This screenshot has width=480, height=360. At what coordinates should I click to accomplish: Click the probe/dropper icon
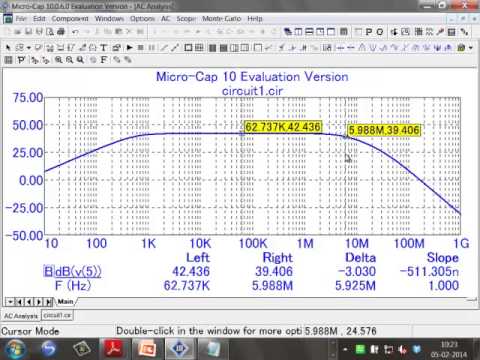click(441, 32)
